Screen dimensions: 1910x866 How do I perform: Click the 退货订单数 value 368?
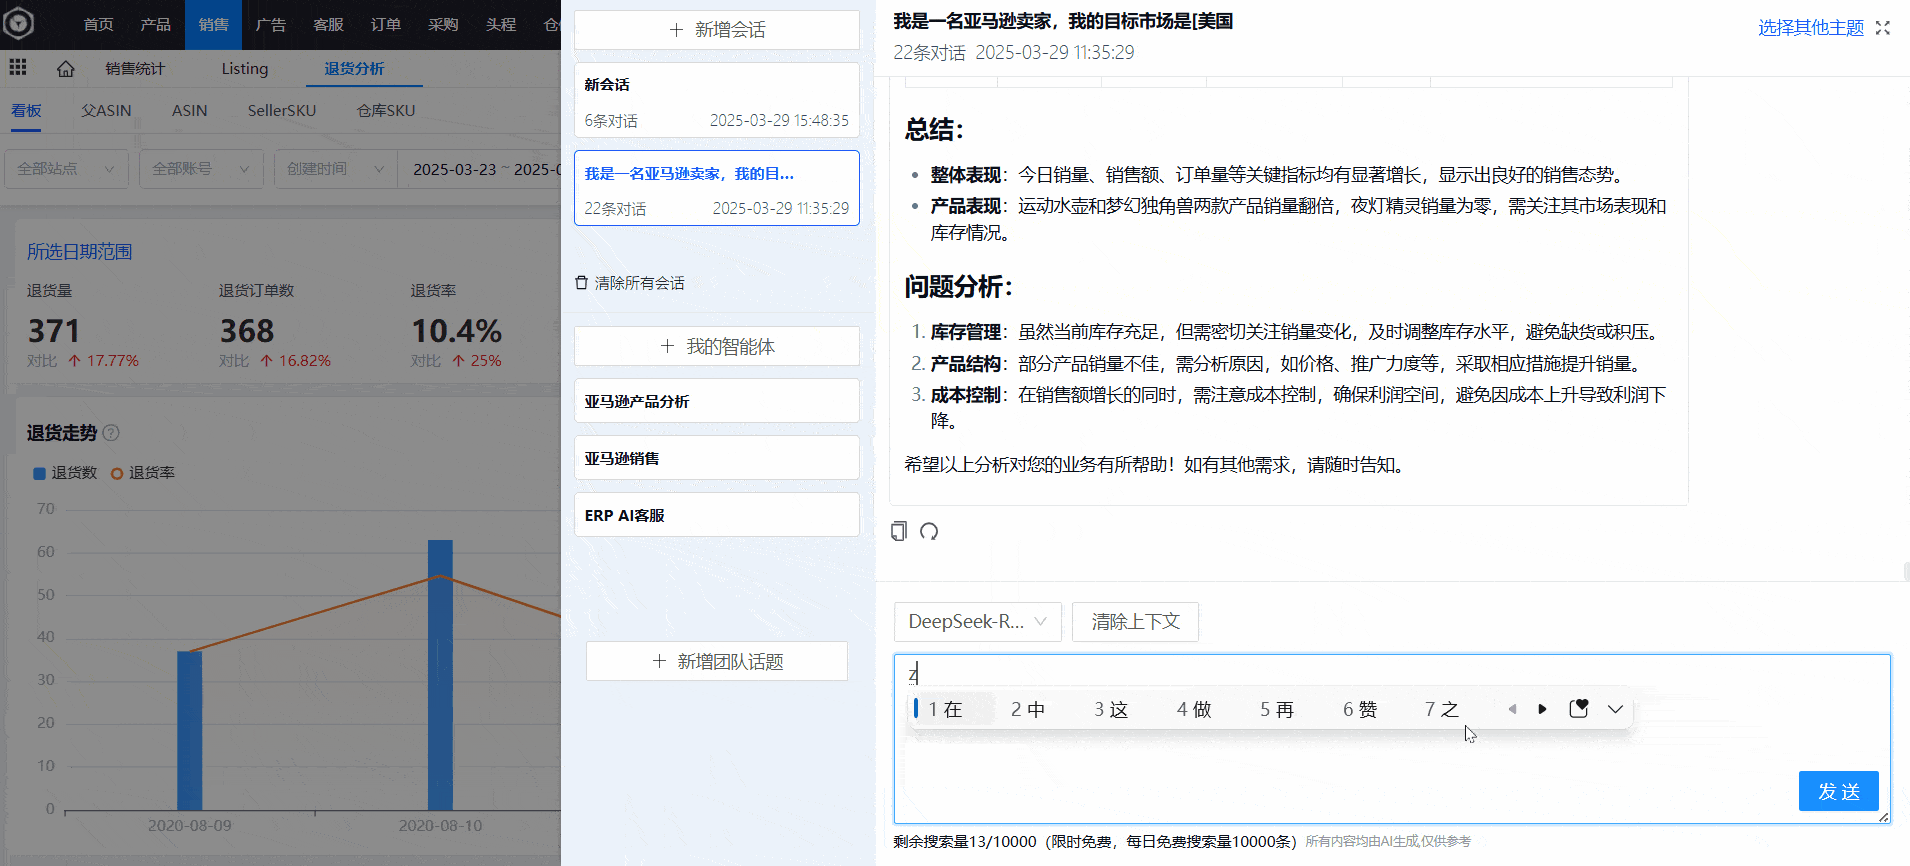tap(246, 331)
